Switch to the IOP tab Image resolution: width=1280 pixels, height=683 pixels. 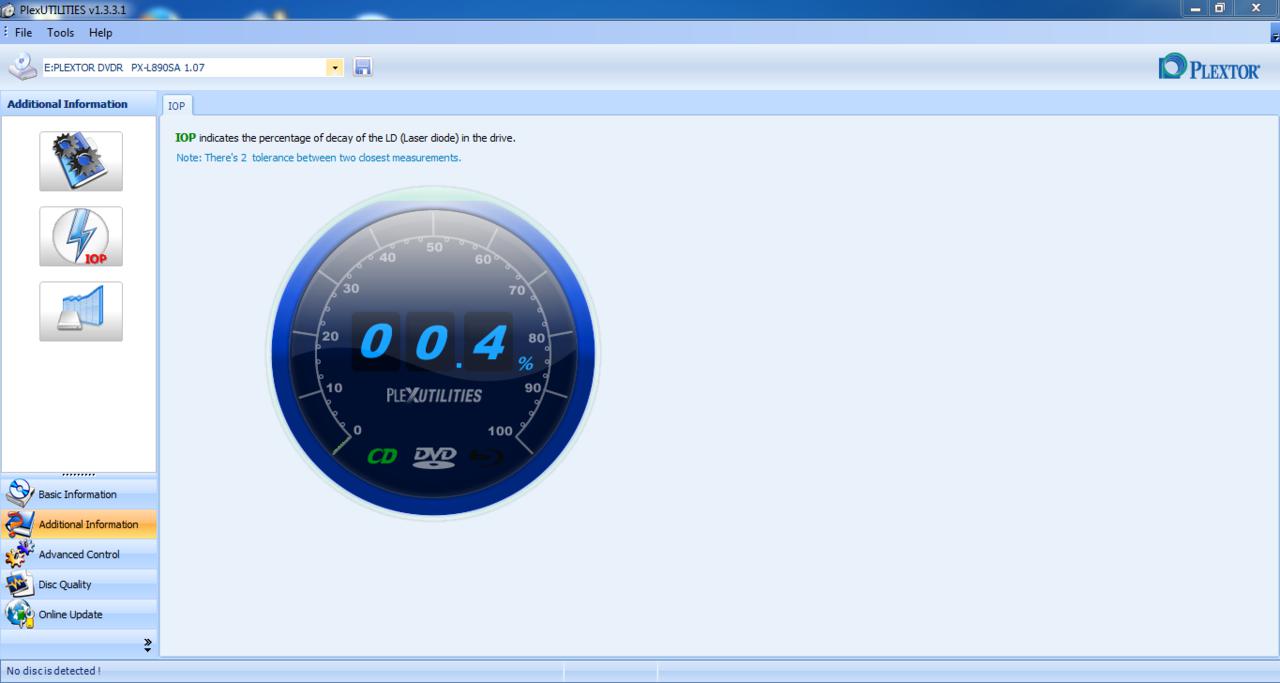tap(176, 105)
